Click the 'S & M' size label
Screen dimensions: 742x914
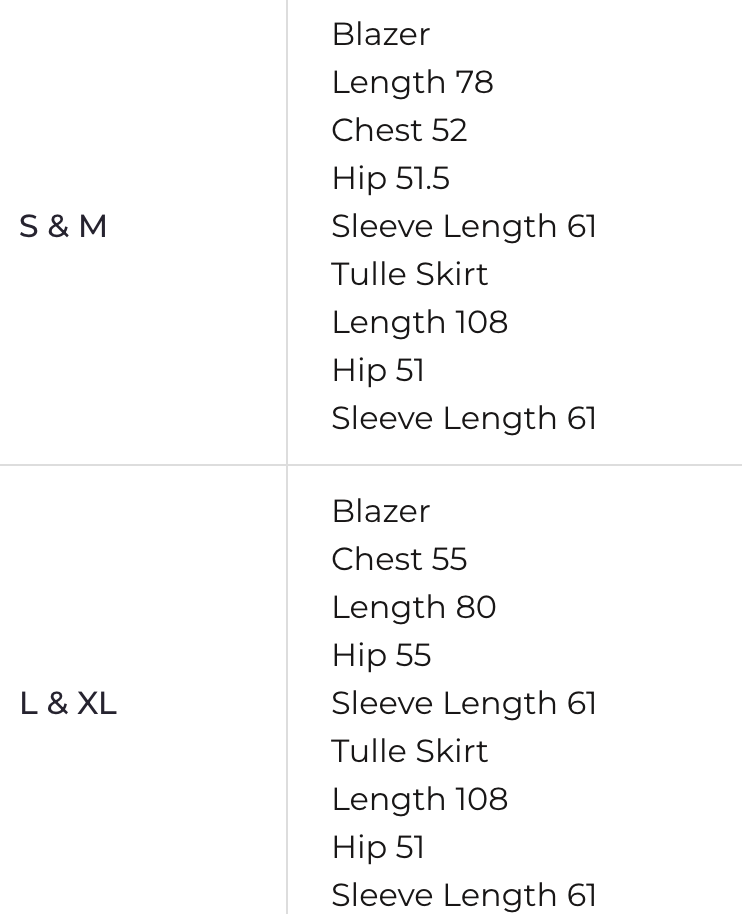click(x=63, y=227)
